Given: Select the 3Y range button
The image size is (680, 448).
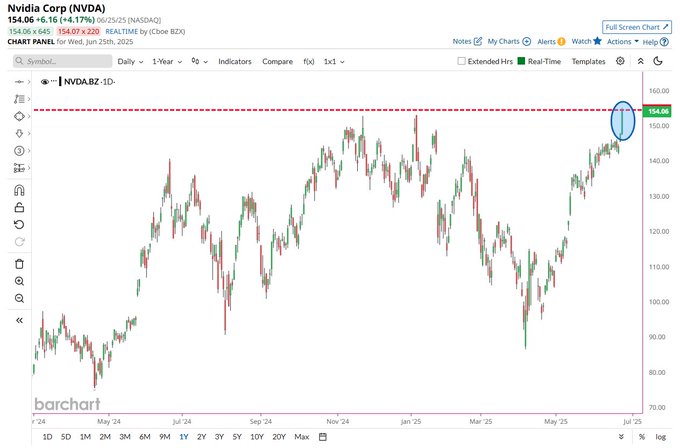Looking at the screenshot, I should tap(219, 437).
